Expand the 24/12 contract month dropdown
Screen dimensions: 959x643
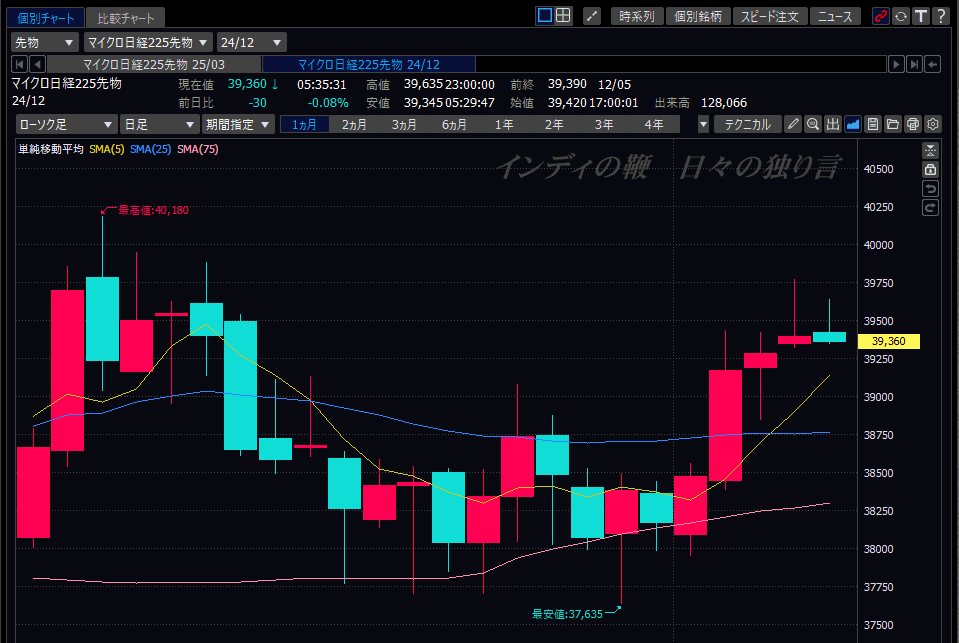coord(251,42)
